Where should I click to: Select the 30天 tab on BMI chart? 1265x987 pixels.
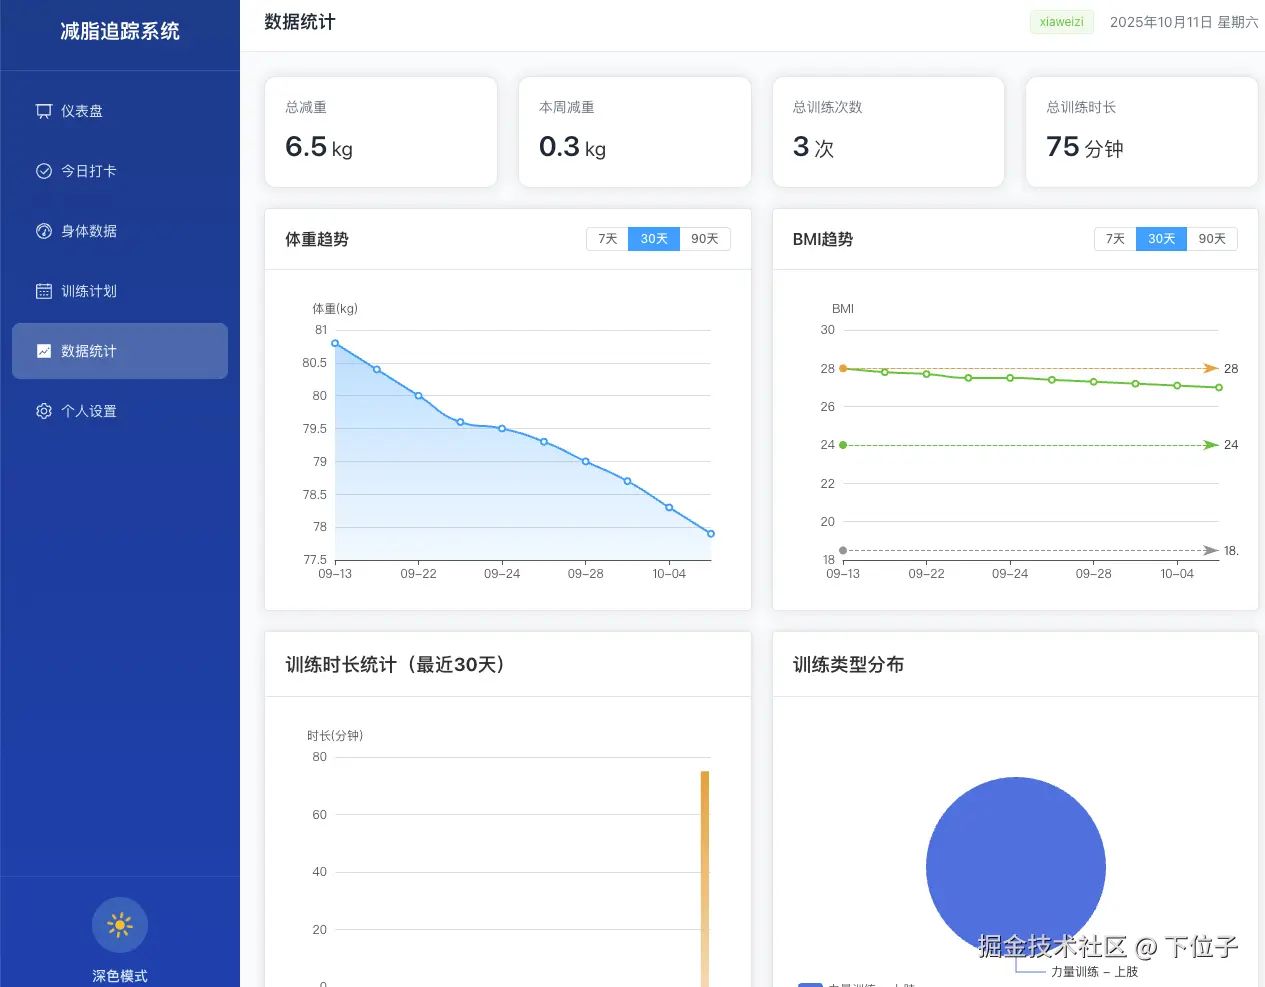(1161, 238)
